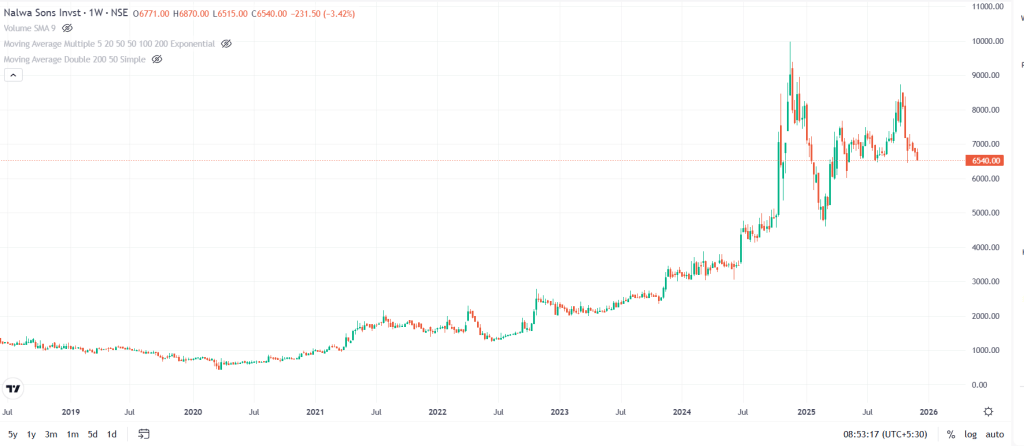Screen dimensions: 1024x446
Task: Open timezone menu showing UTC+5:30
Action: (885, 434)
